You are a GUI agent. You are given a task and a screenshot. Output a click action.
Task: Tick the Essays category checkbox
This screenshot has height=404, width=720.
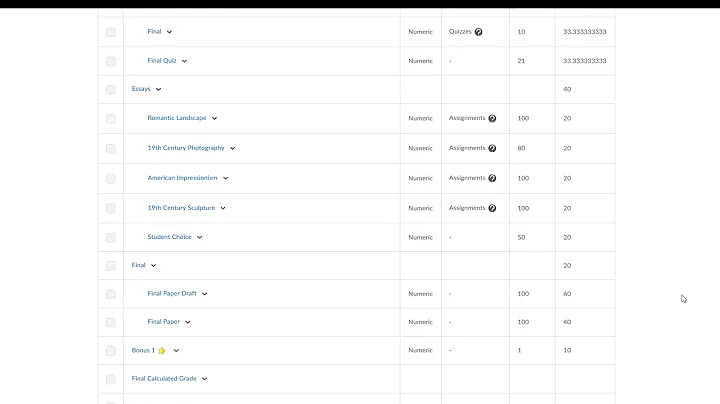111,90
